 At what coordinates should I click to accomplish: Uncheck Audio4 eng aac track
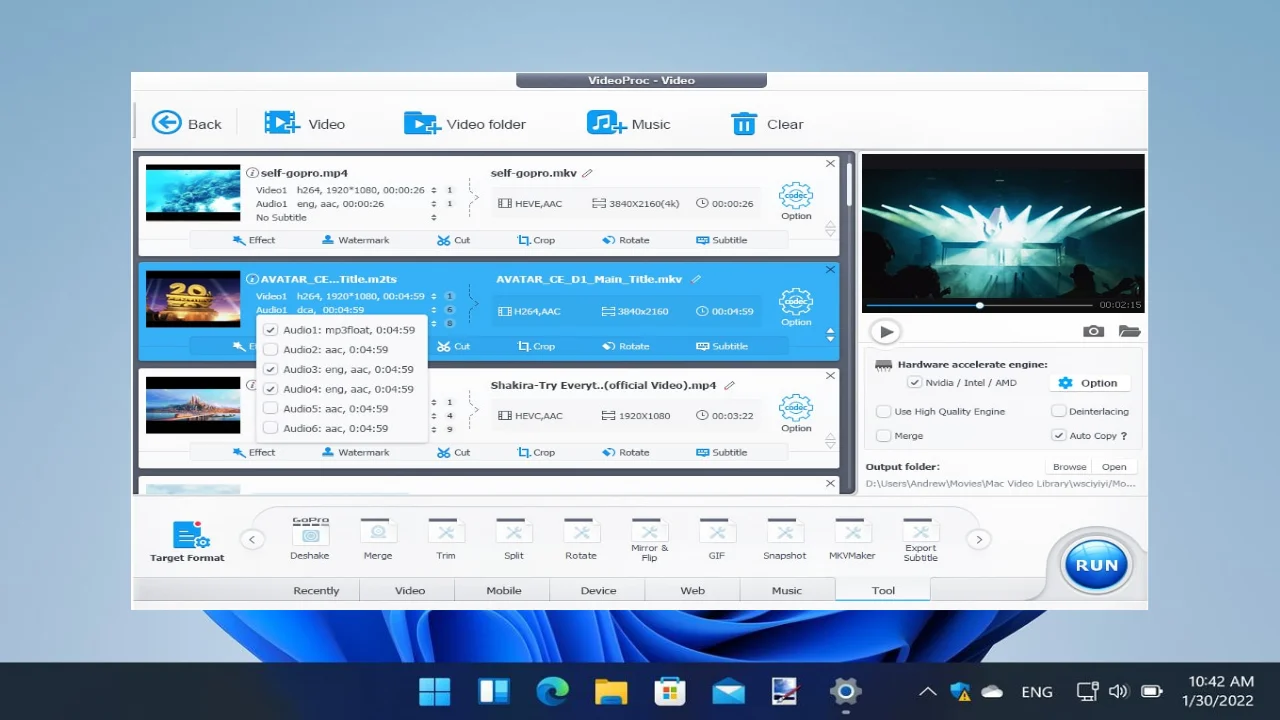point(270,389)
